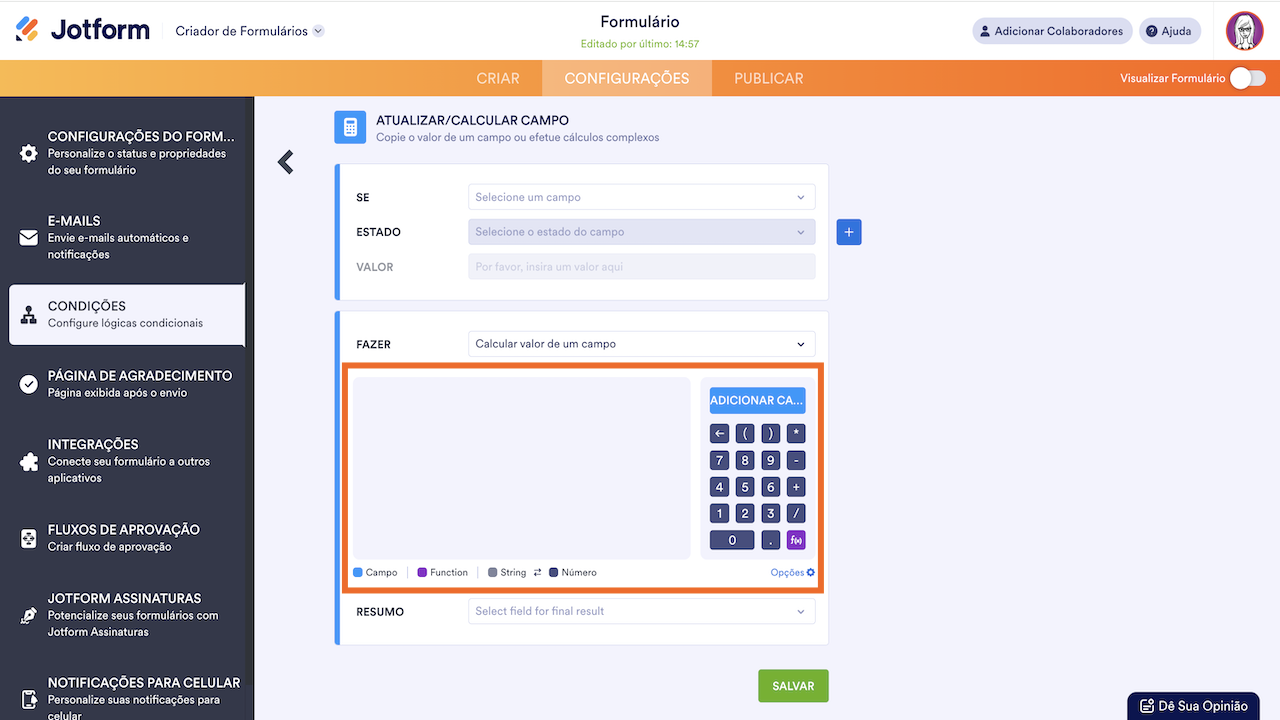Expand the FAZER action dropdown
This screenshot has height=720, width=1280.
[x=641, y=344]
